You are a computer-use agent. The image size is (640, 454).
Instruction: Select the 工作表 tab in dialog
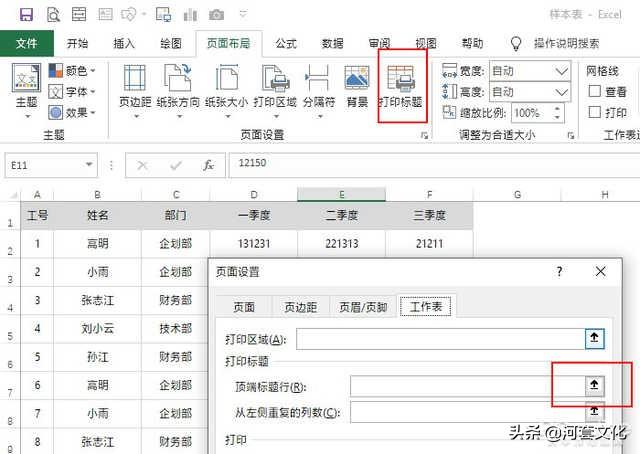(x=426, y=306)
